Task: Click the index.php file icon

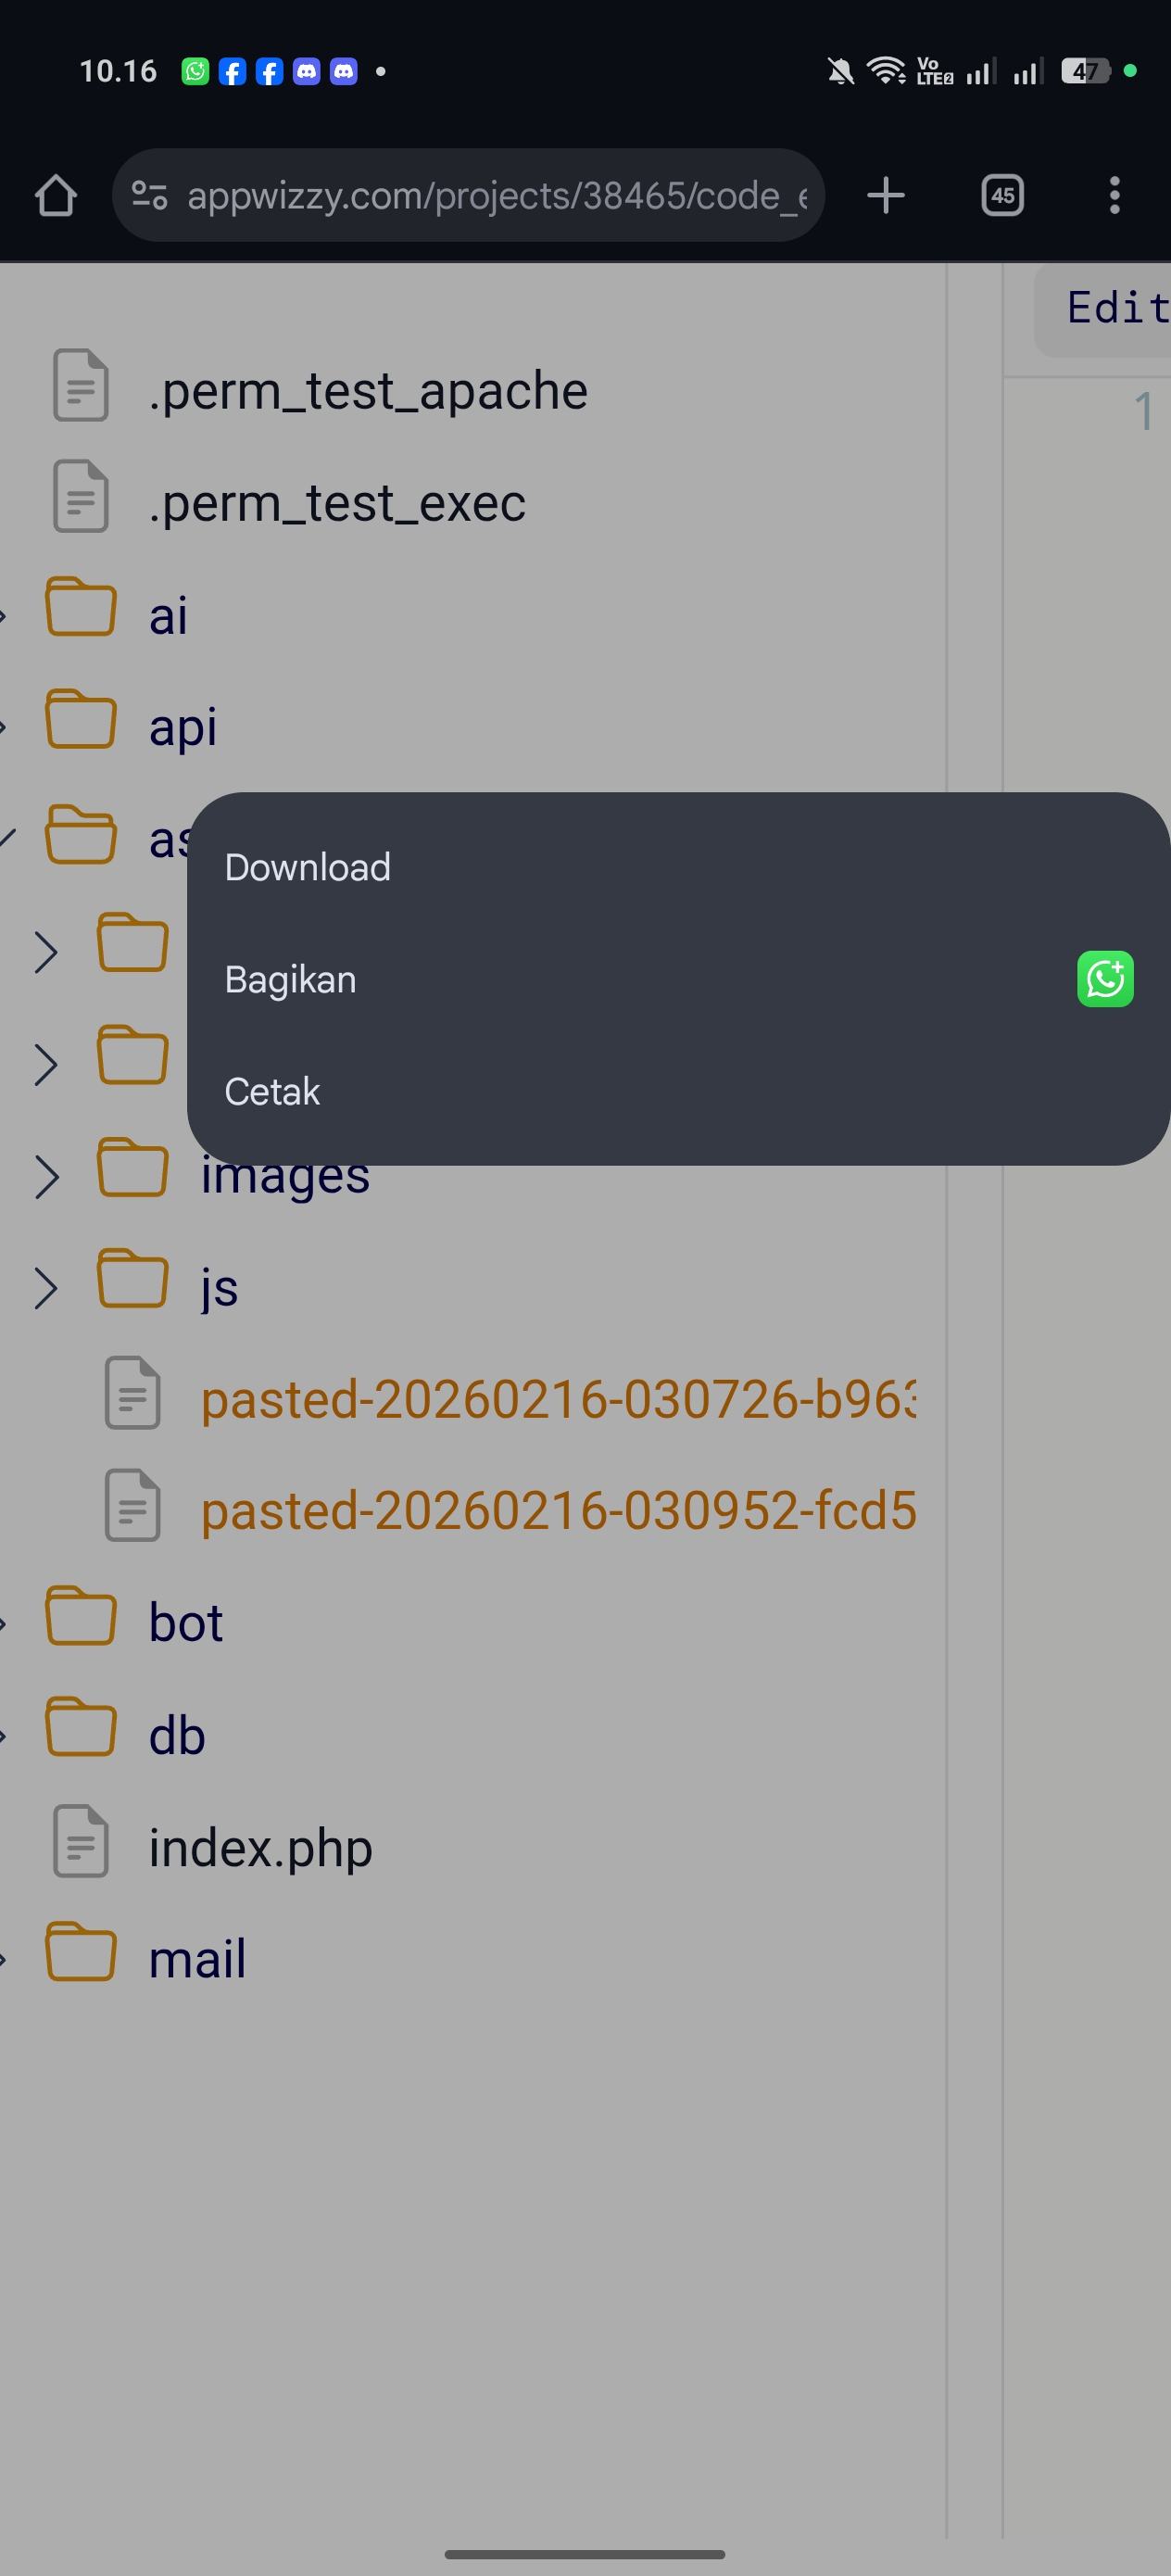Action: click(x=81, y=1841)
